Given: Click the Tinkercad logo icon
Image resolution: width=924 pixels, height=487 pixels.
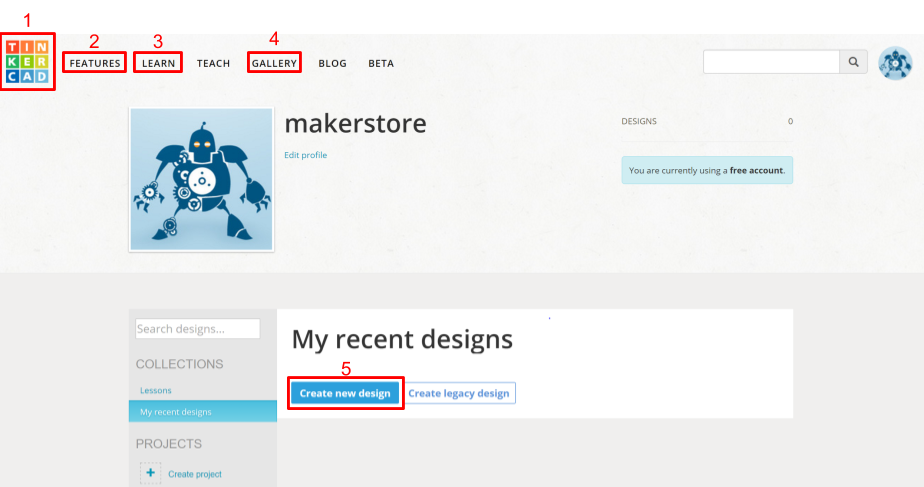Looking at the screenshot, I should point(27,61).
